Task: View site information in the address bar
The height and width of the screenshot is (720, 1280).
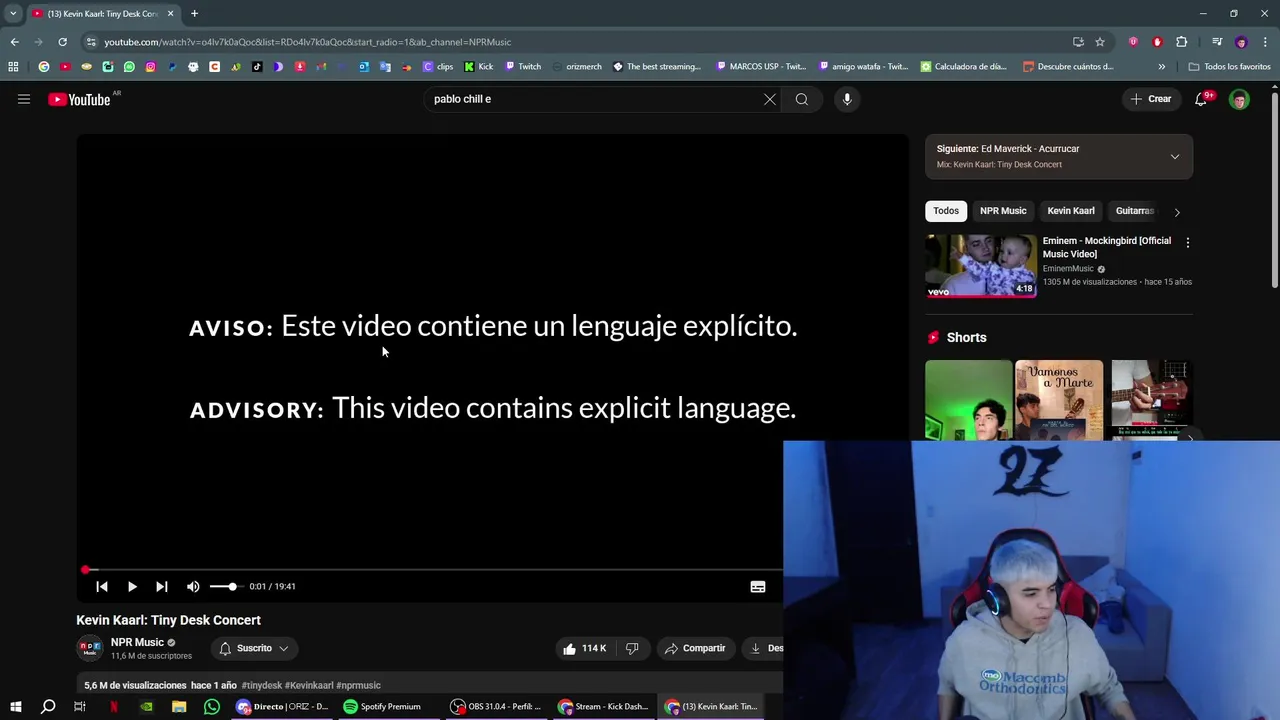Action: click(x=91, y=42)
